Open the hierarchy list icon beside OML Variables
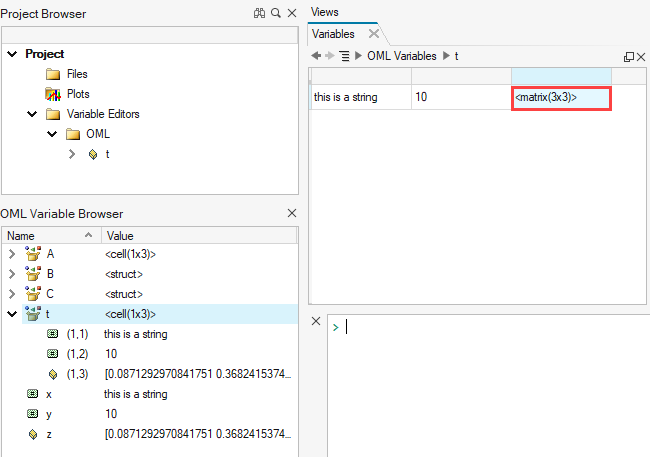 344,56
